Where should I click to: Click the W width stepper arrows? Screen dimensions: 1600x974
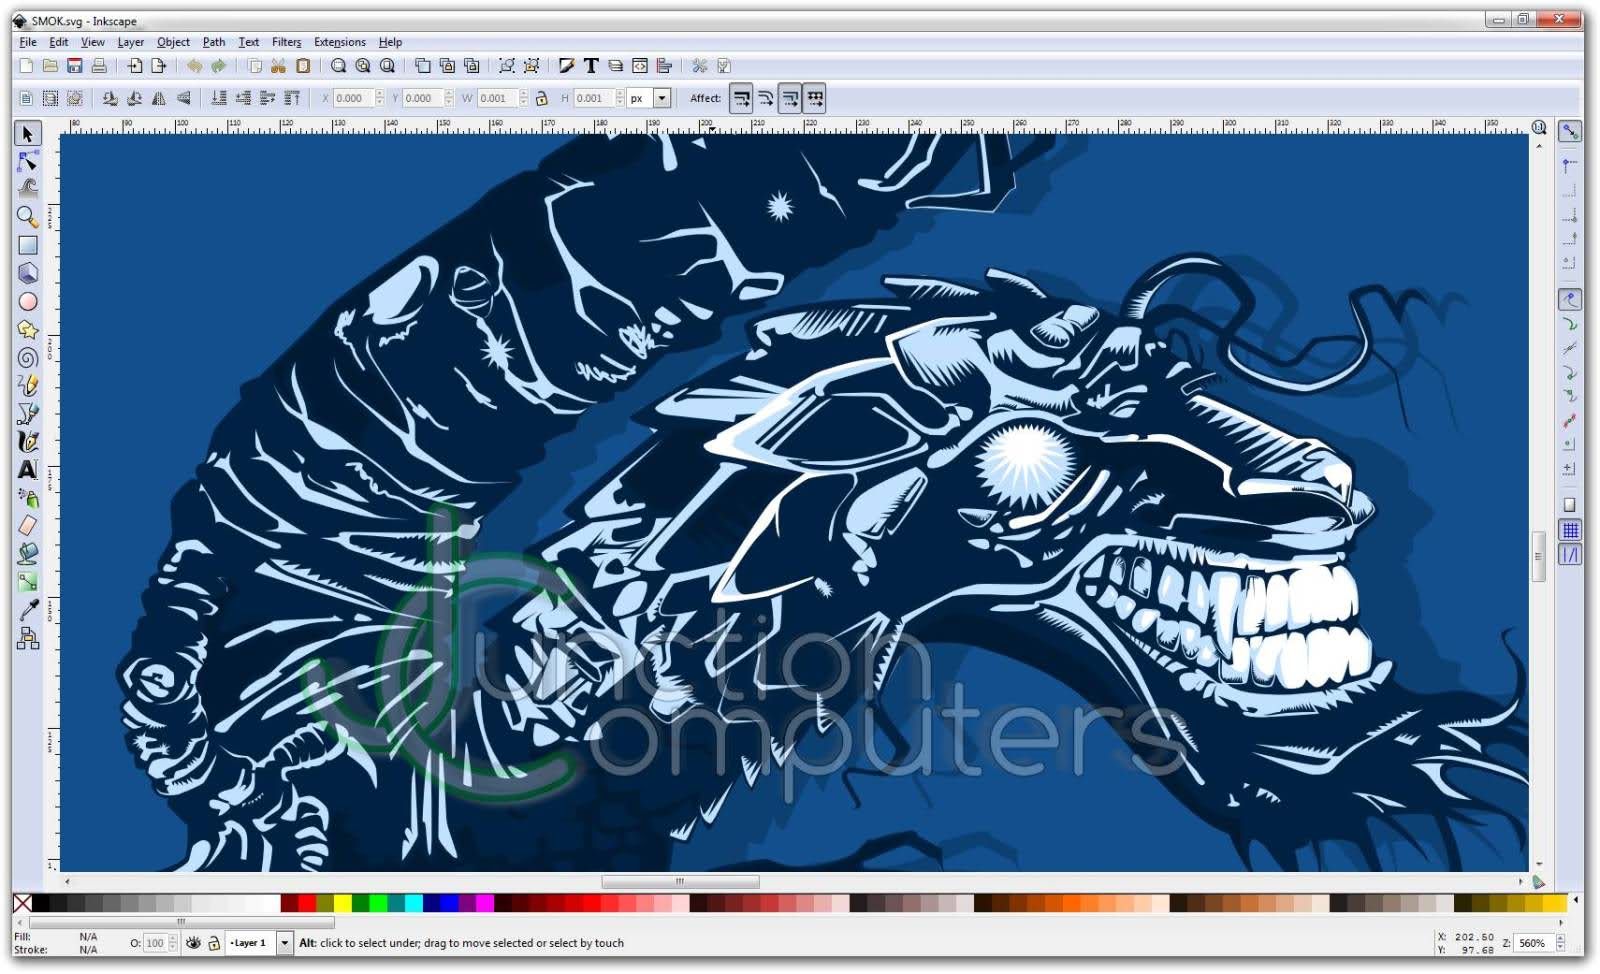524,98
